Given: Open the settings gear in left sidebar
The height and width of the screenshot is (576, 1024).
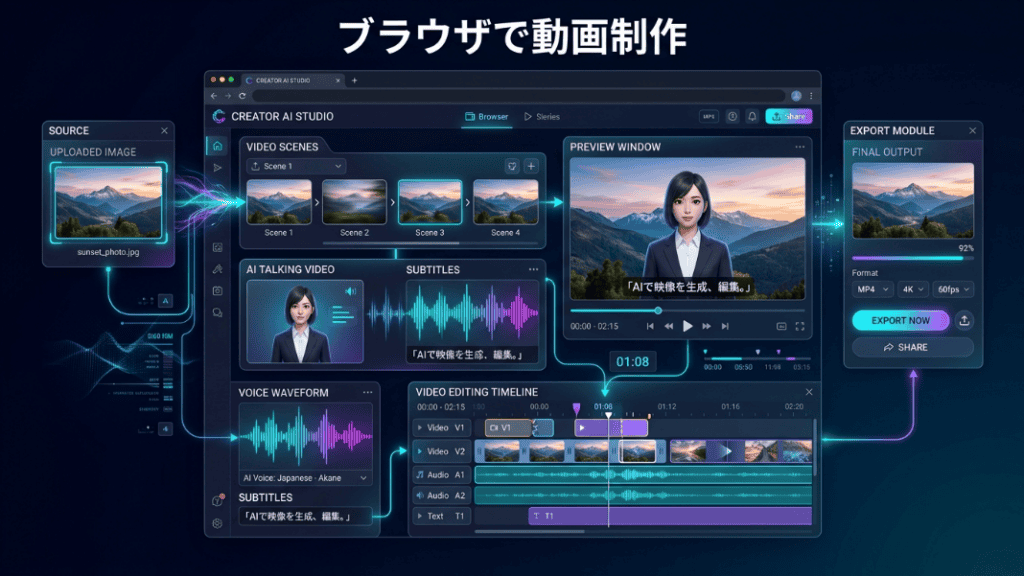Looking at the screenshot, I should [217, 523].
